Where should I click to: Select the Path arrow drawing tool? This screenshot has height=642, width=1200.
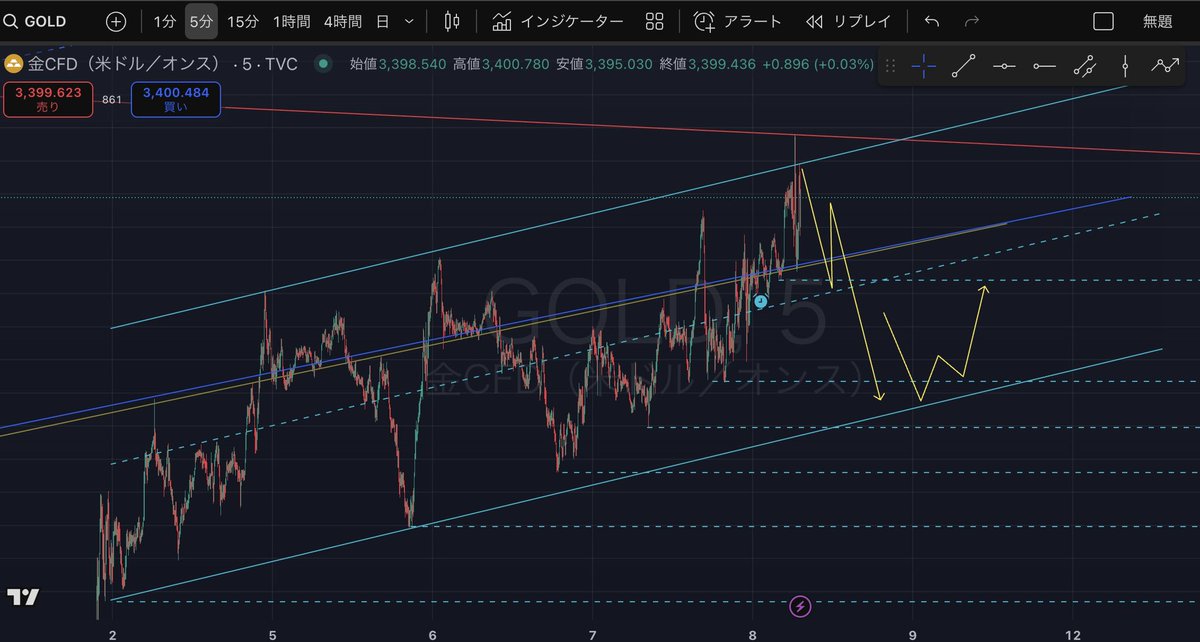click(1165, 66)
